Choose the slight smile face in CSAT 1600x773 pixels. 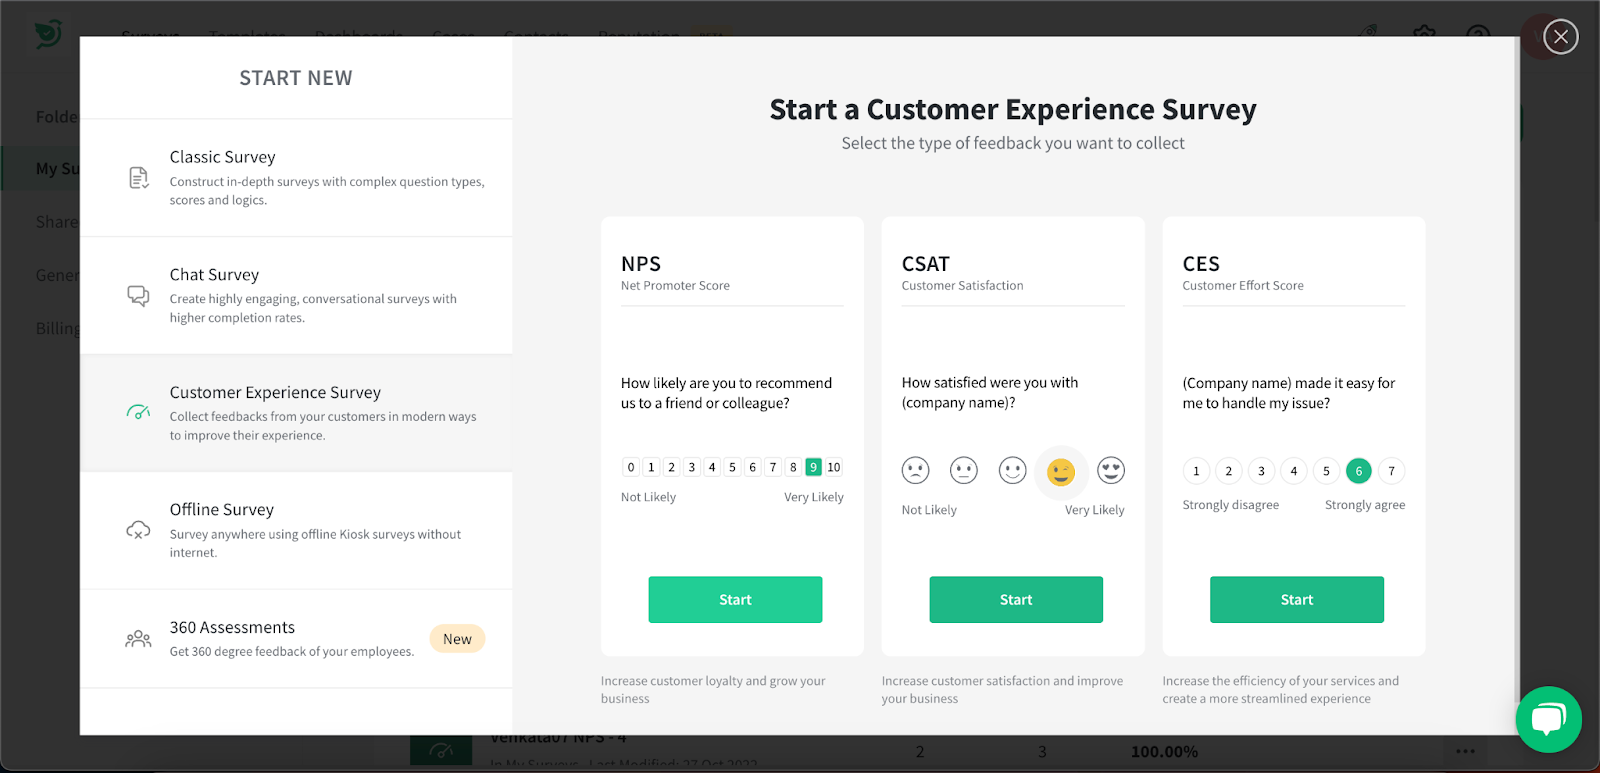pos(1013,470)
